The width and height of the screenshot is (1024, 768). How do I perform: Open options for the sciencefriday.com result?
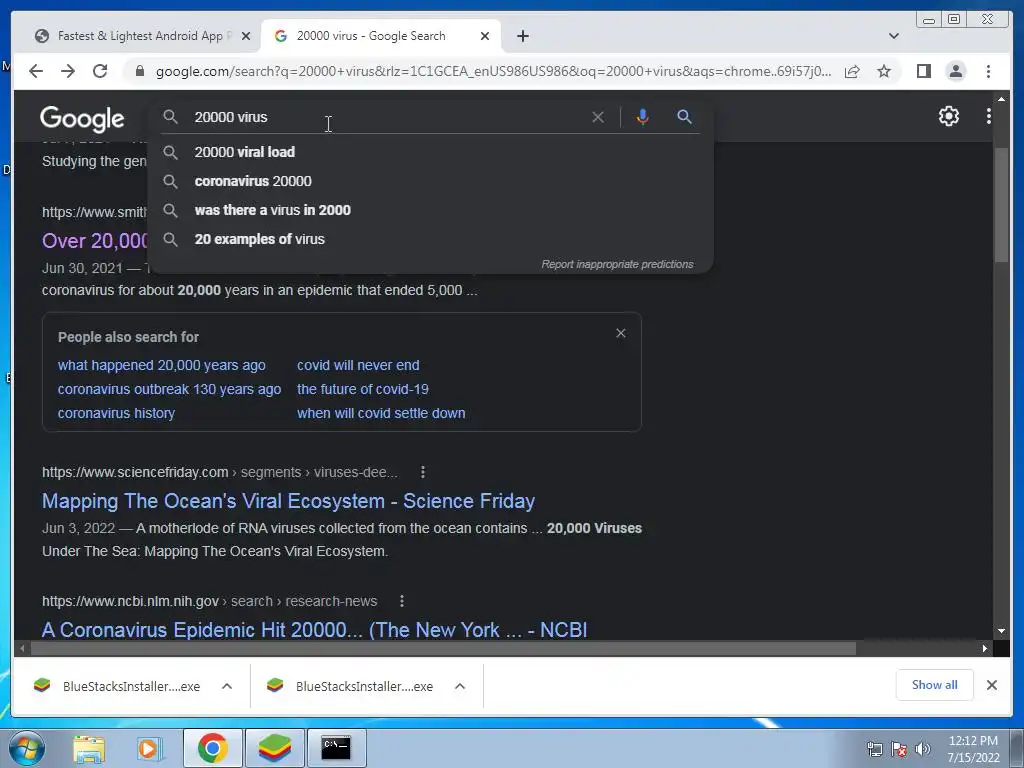tap(423, 472)
